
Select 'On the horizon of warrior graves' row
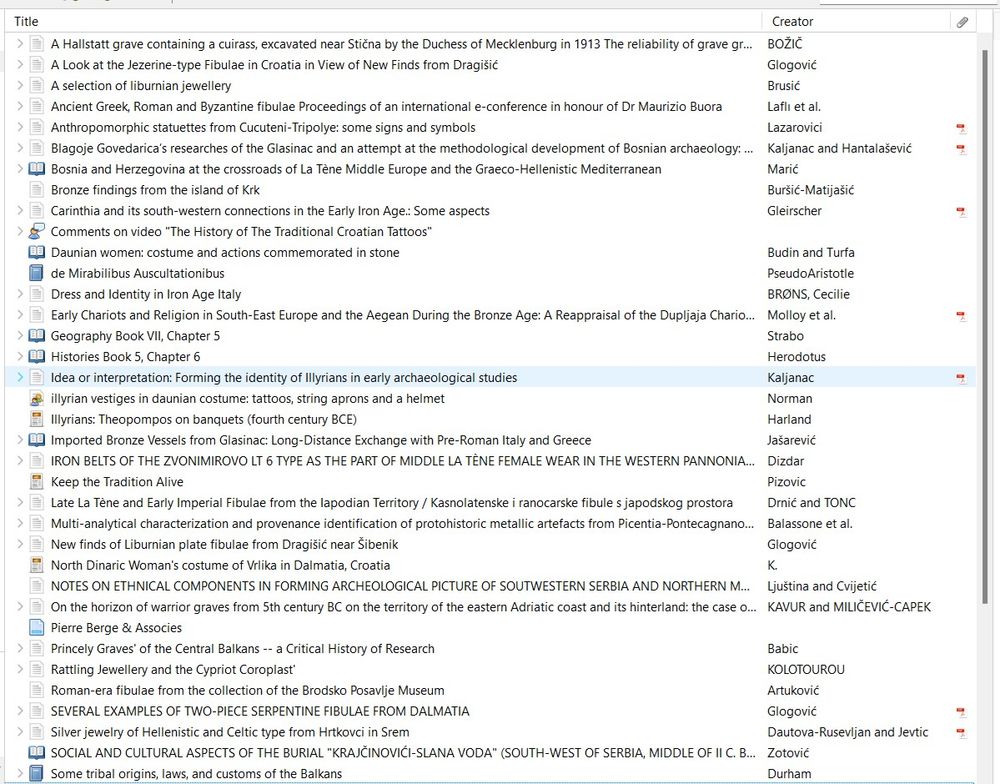point(490,607)
